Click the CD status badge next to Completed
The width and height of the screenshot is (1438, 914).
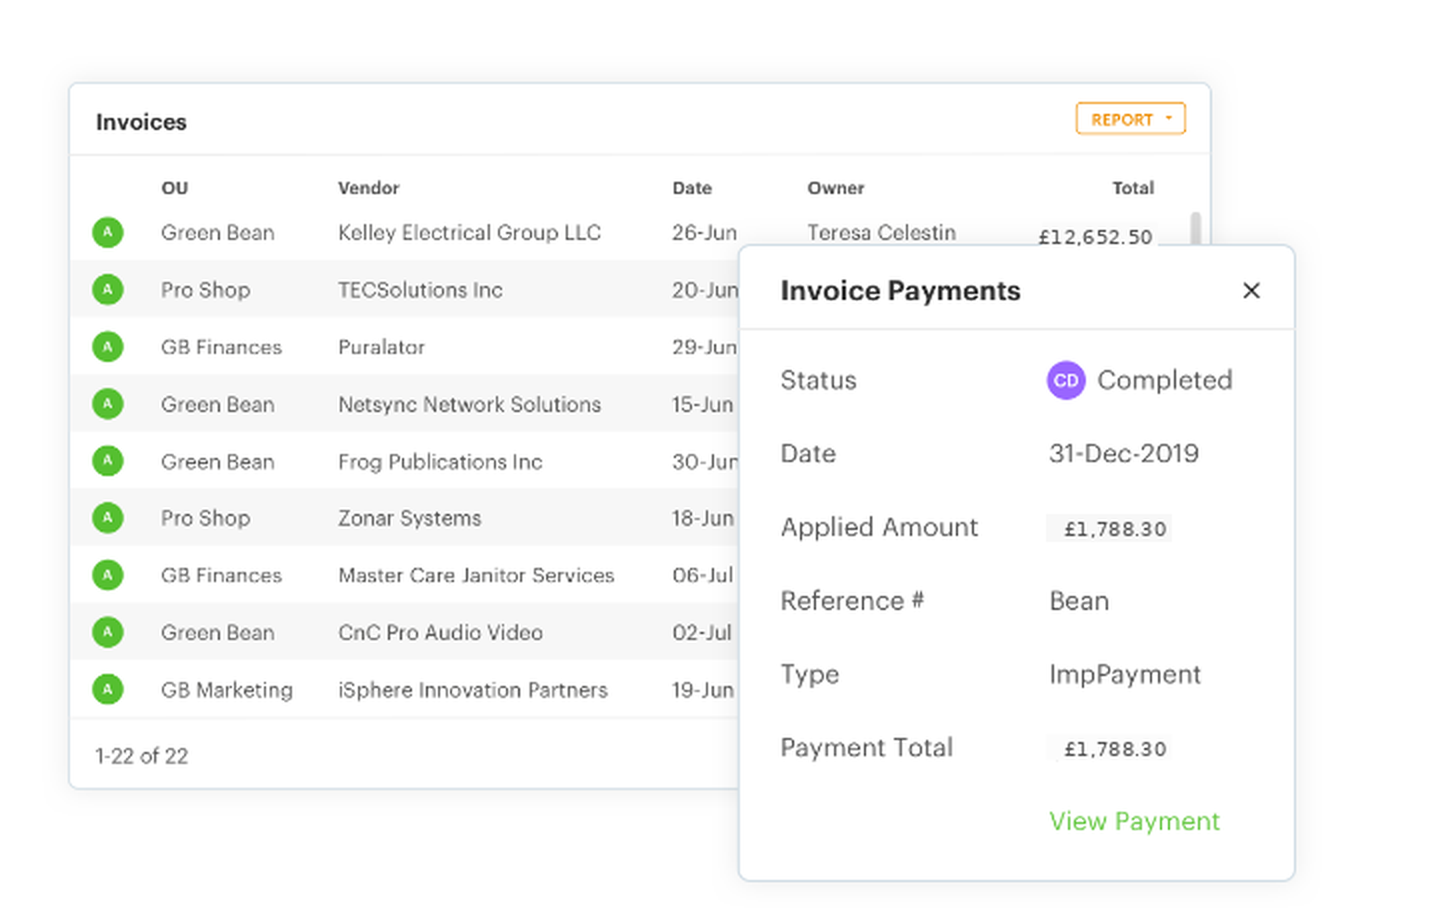[1066, 380]
